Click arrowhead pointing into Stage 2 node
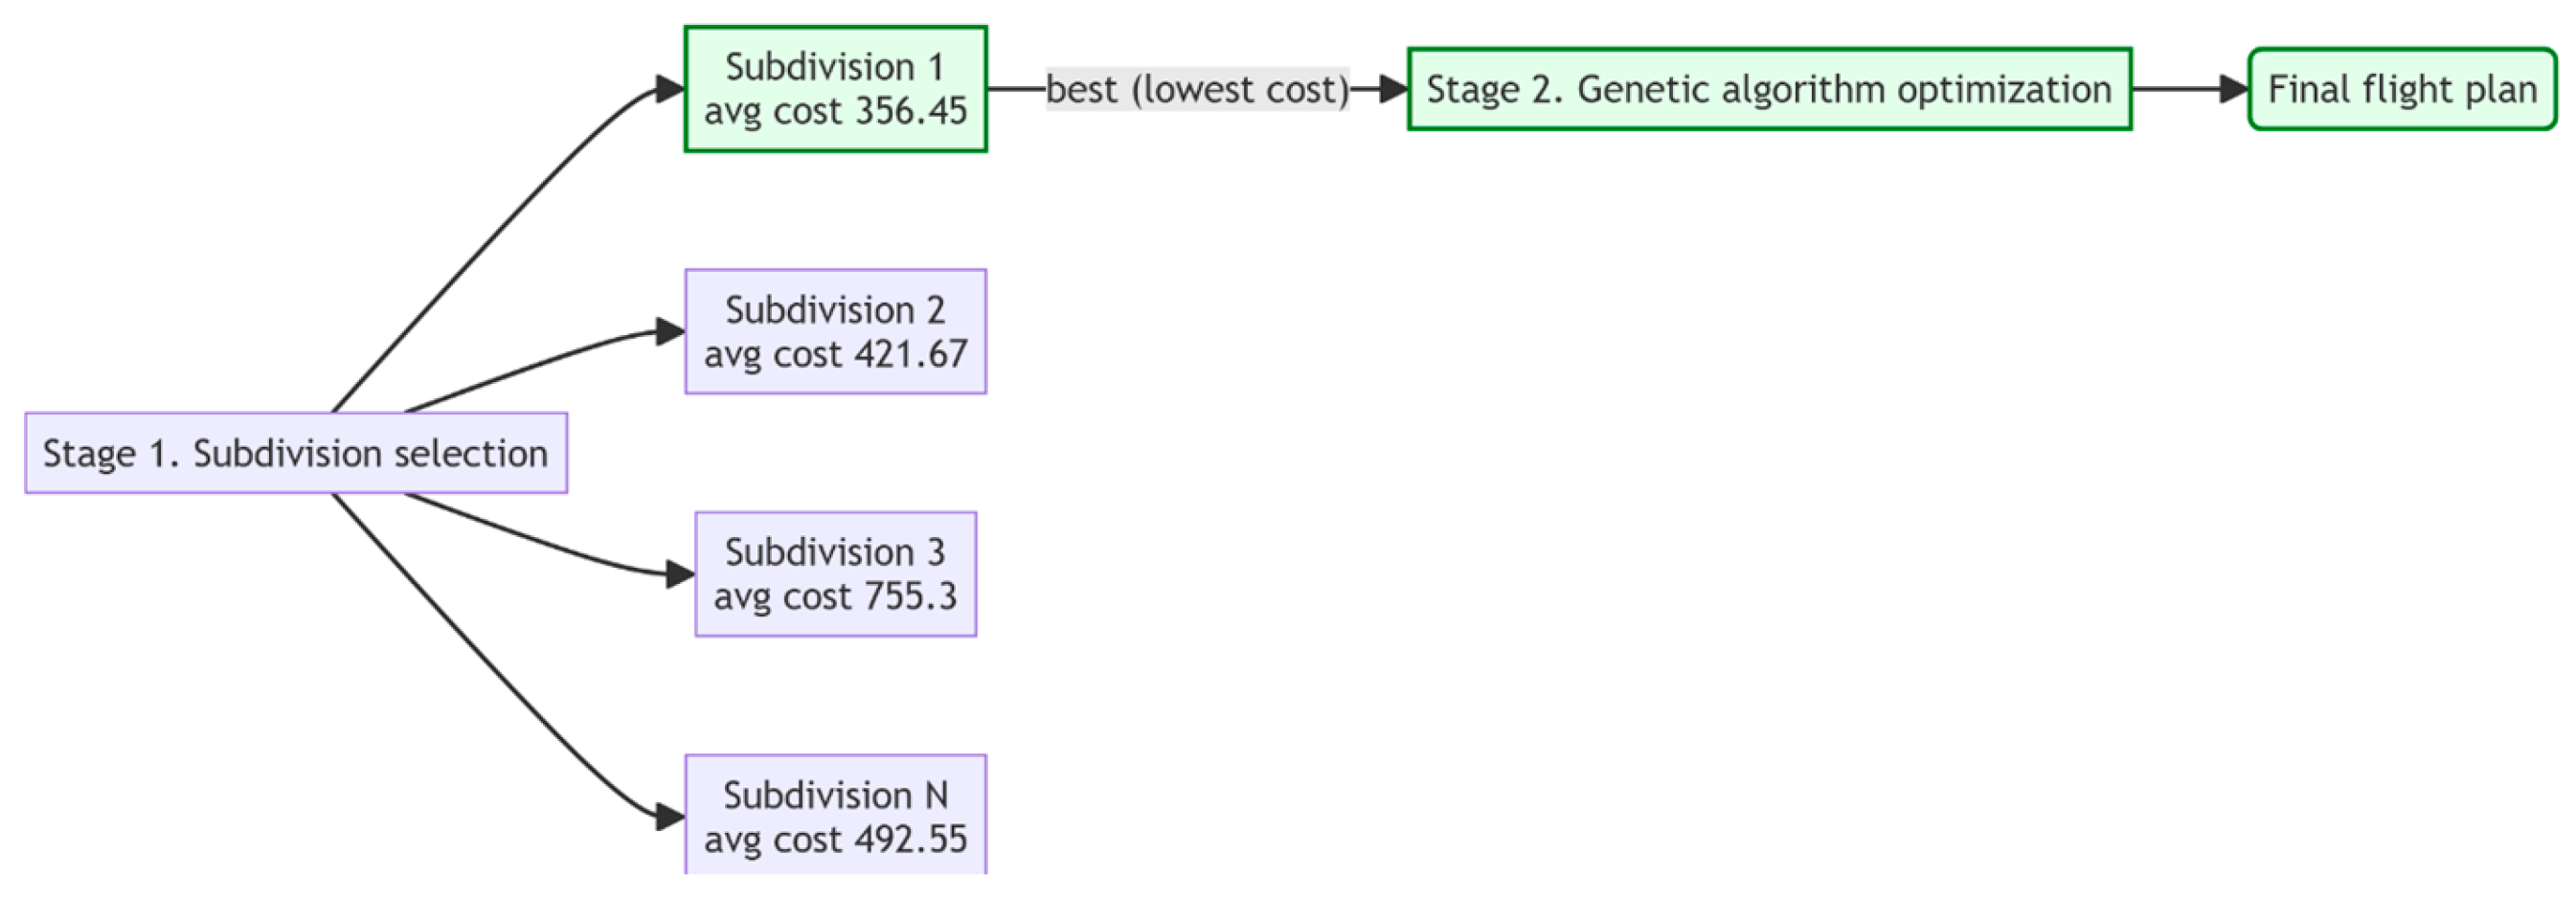The height and width of the screenshot is (898, 2576). (x=1393, y=89)
